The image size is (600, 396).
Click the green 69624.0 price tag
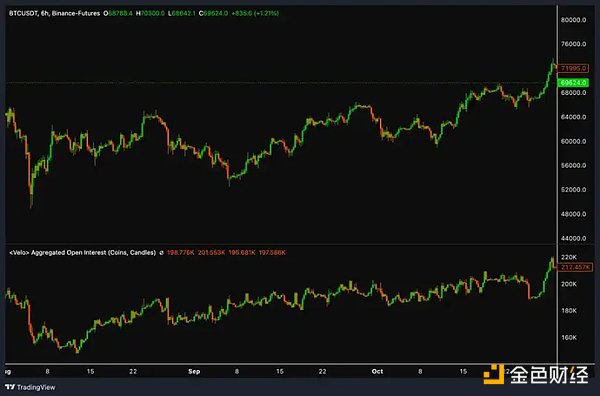point(573,83)
